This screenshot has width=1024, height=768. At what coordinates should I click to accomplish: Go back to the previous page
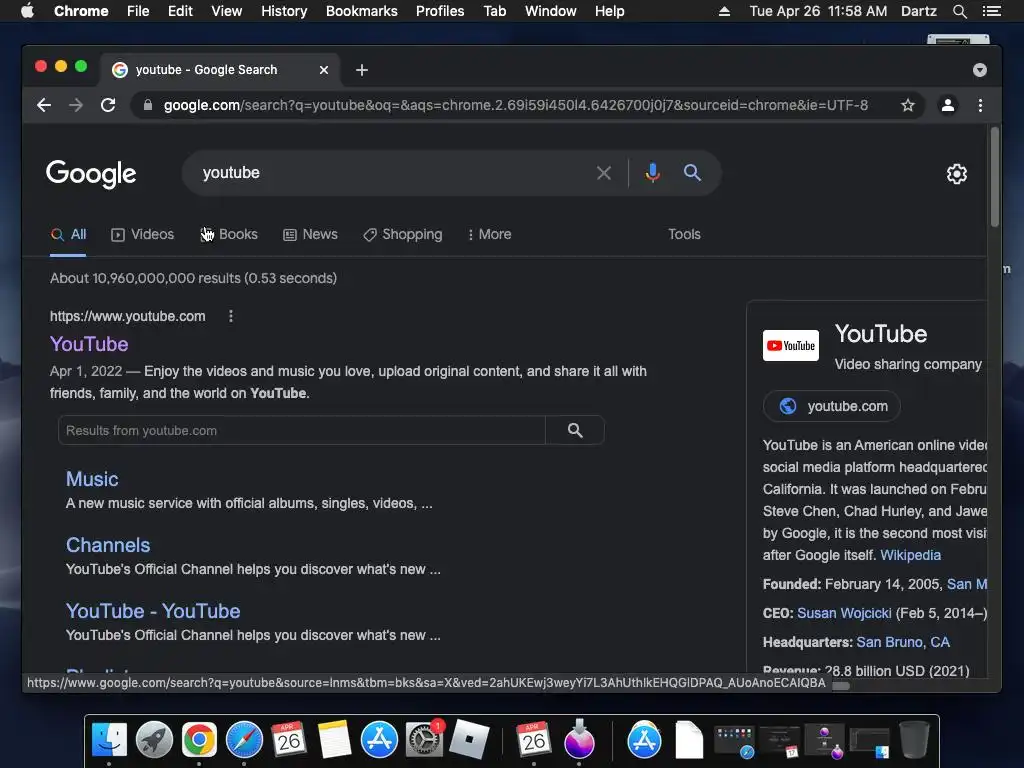44,105
